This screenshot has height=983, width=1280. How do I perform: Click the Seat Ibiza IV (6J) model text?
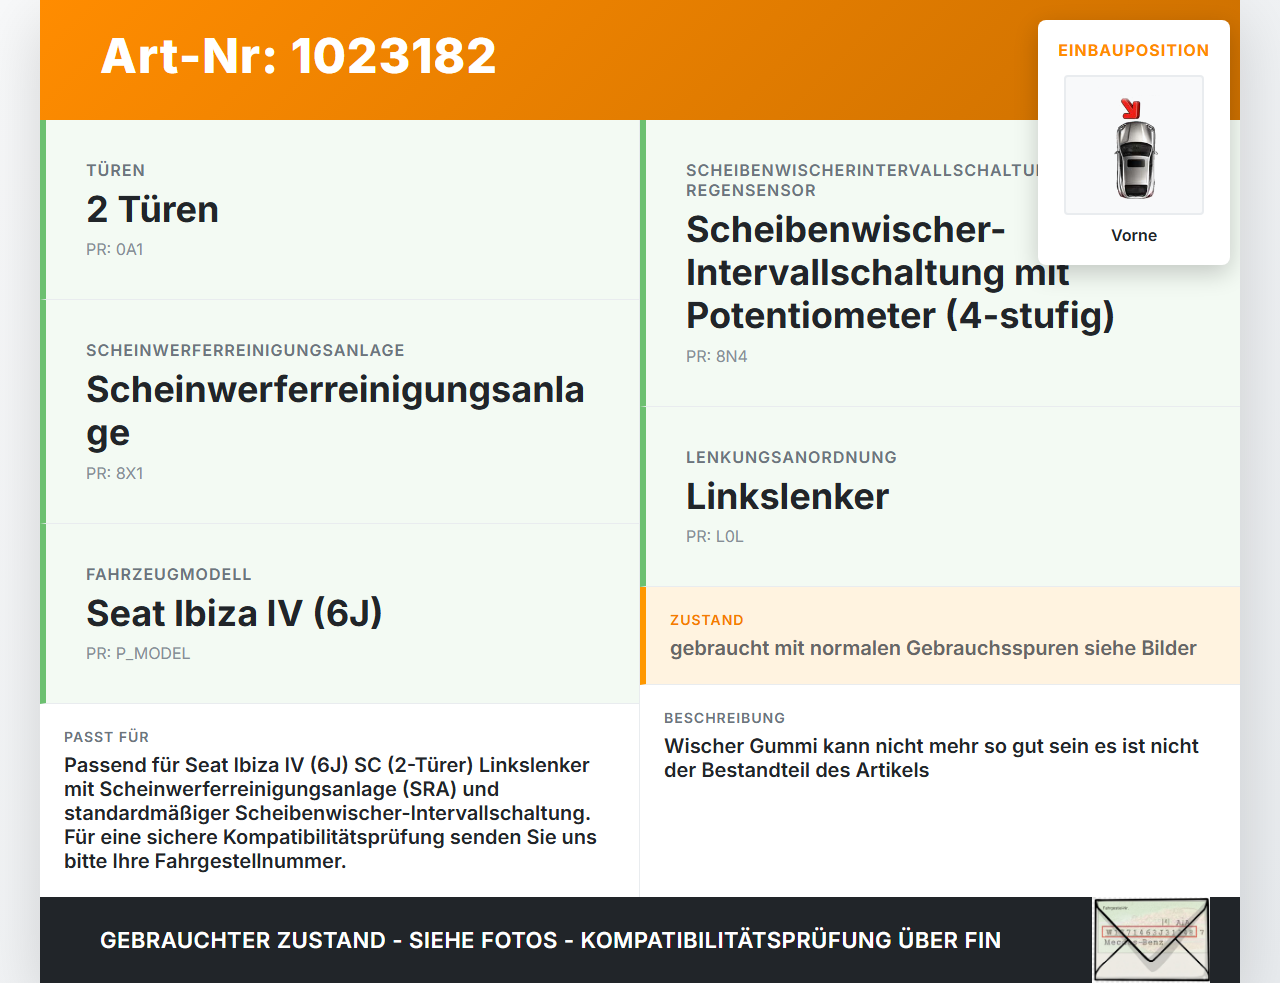[x=234, y=613]
